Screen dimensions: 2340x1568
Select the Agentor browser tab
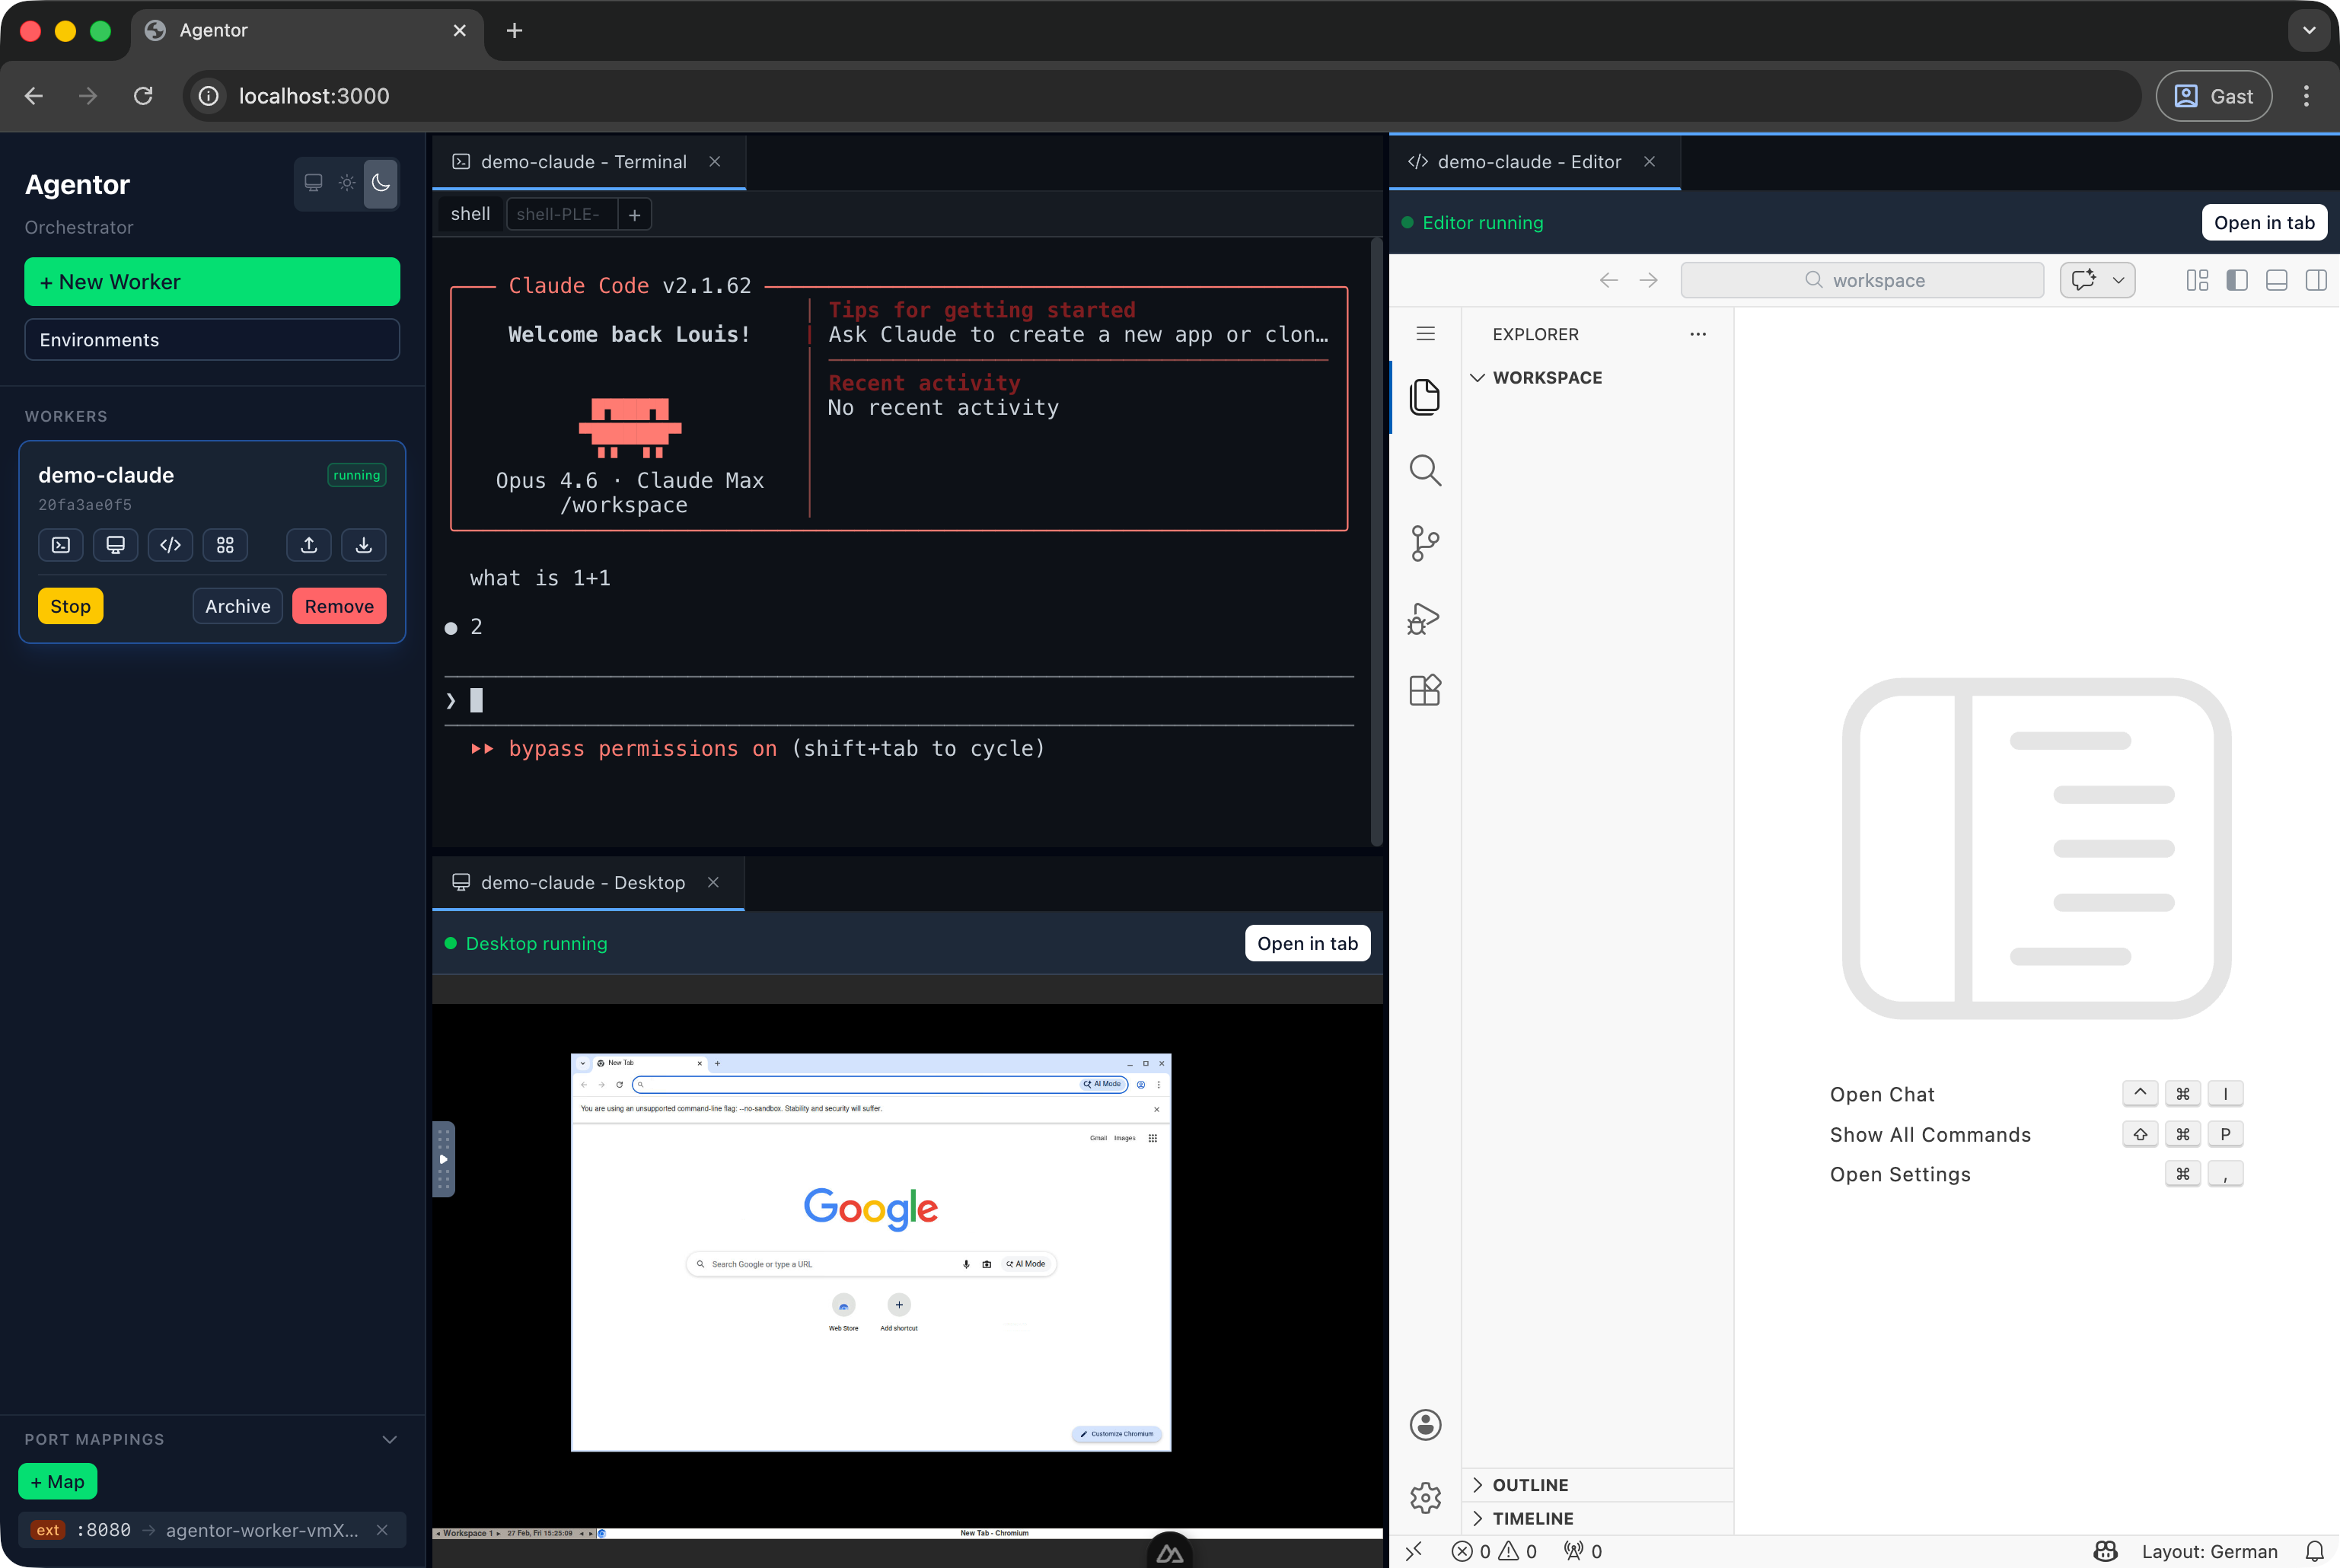[x=306, y=30]
